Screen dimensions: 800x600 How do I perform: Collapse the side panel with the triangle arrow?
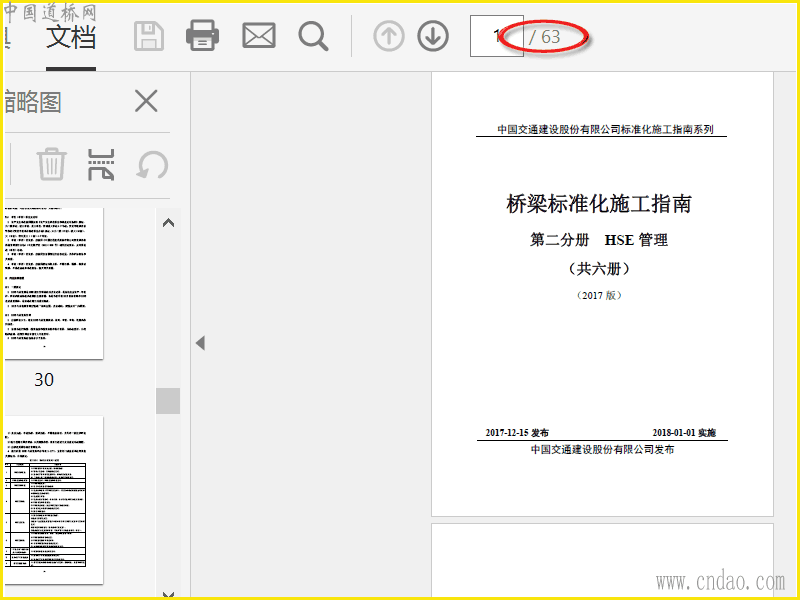[201, 343]
